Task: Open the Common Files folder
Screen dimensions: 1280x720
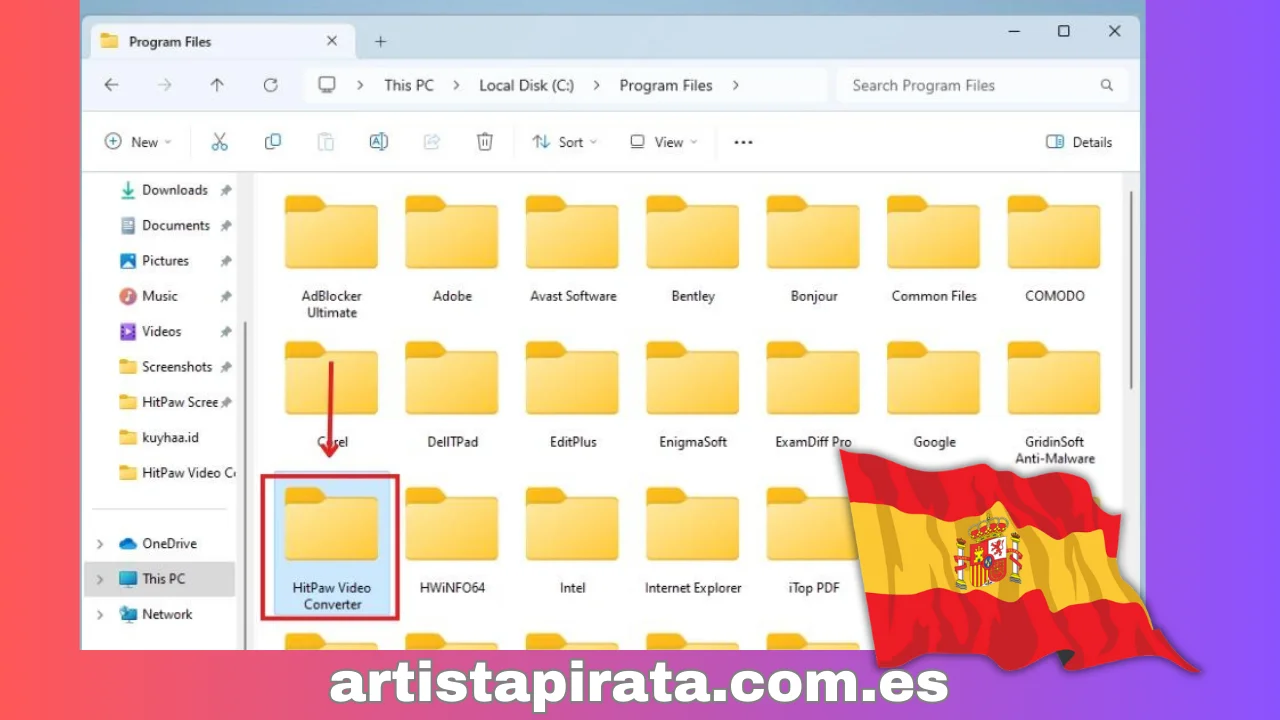Action: [934, 249]
